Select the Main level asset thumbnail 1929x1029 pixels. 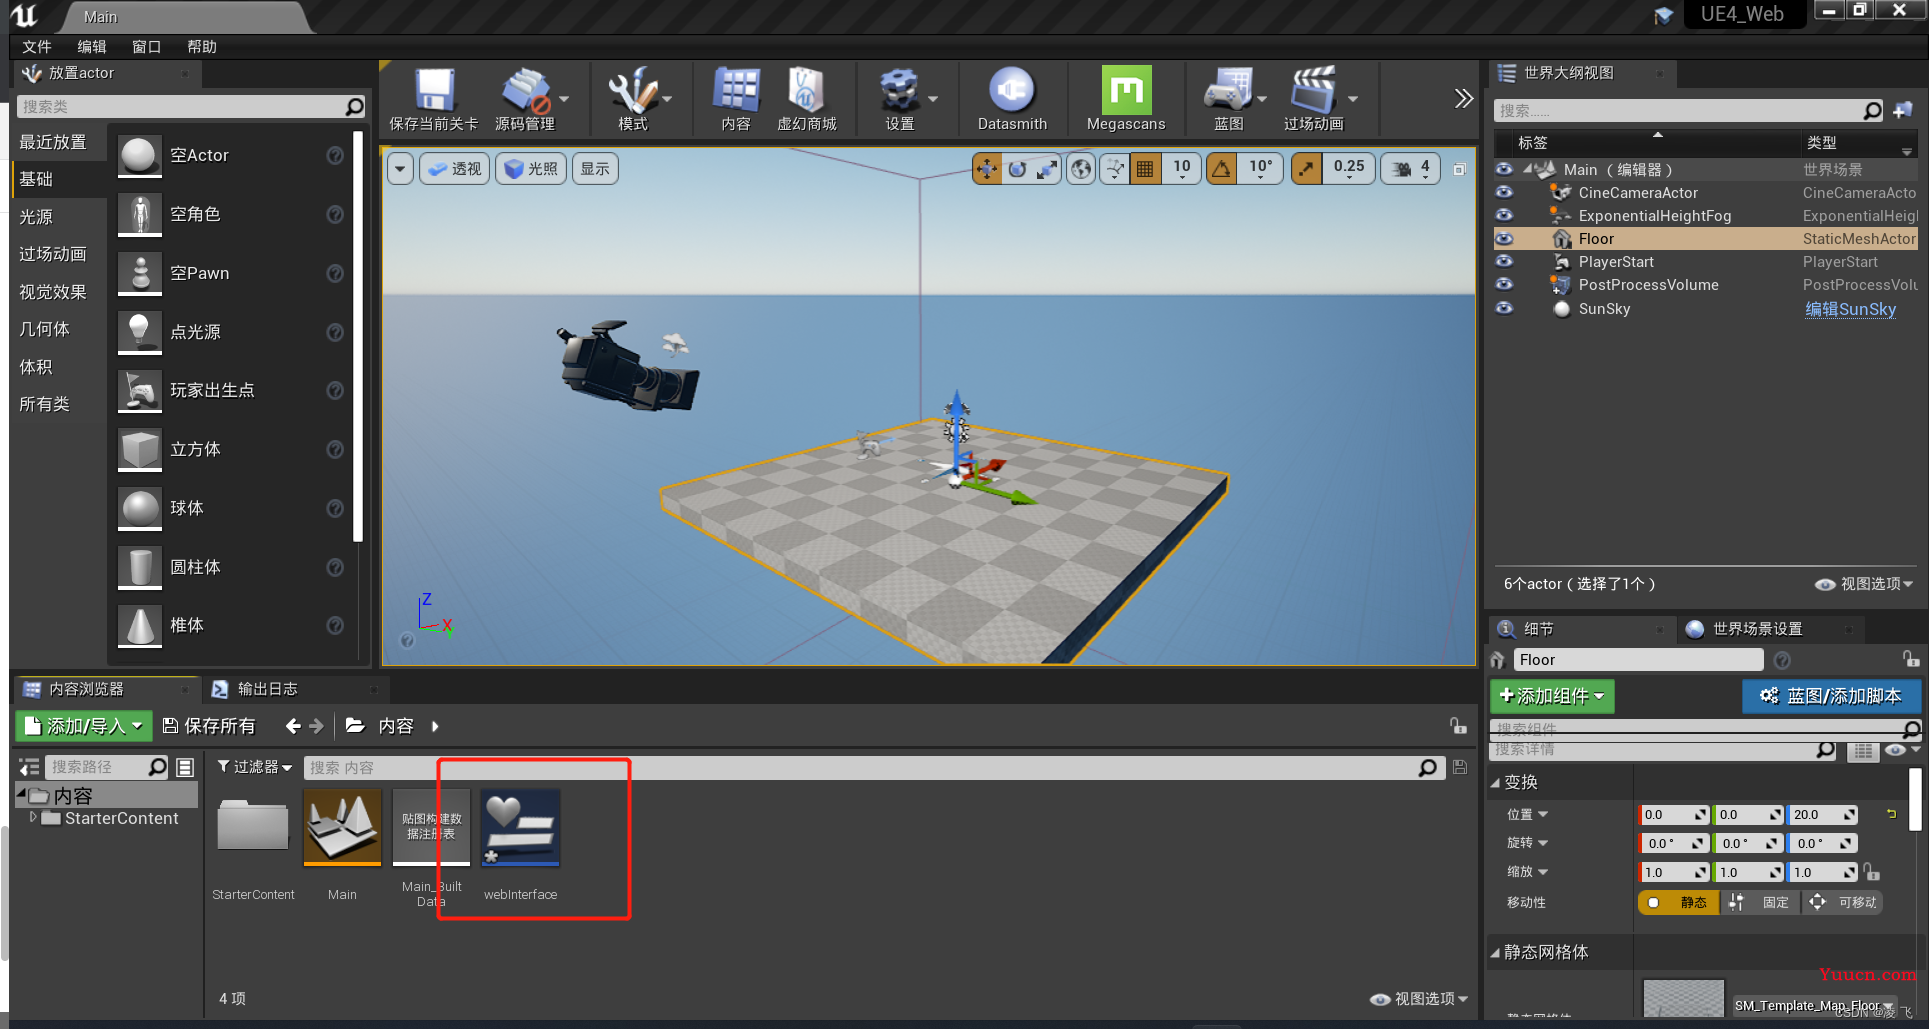pos(342,828)
